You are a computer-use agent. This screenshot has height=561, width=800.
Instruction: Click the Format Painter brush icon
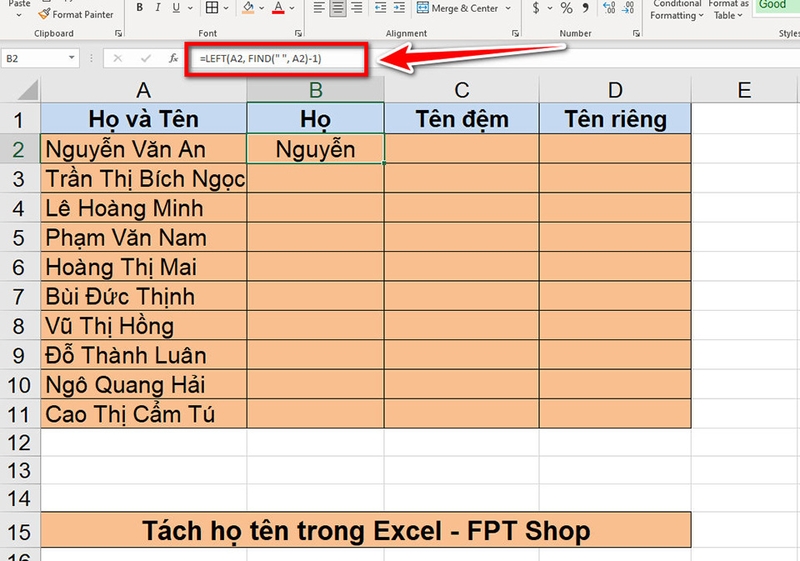click(44, 14)
